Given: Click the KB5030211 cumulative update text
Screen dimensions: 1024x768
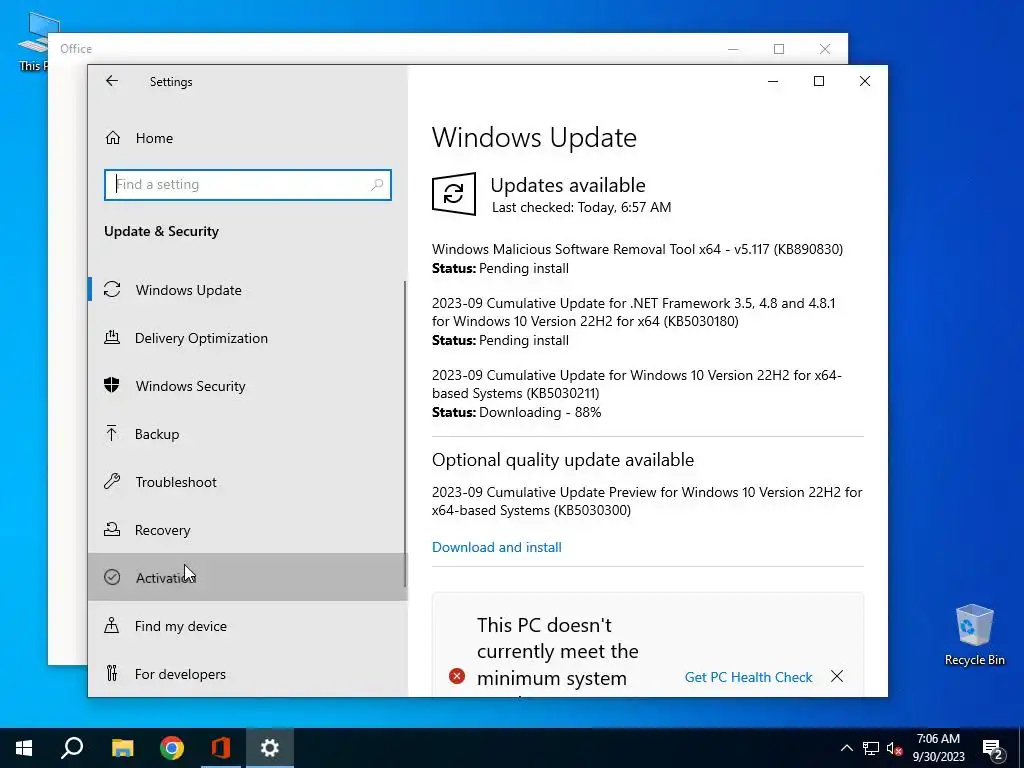Looking at the screenshot, I should pos(637,384).
